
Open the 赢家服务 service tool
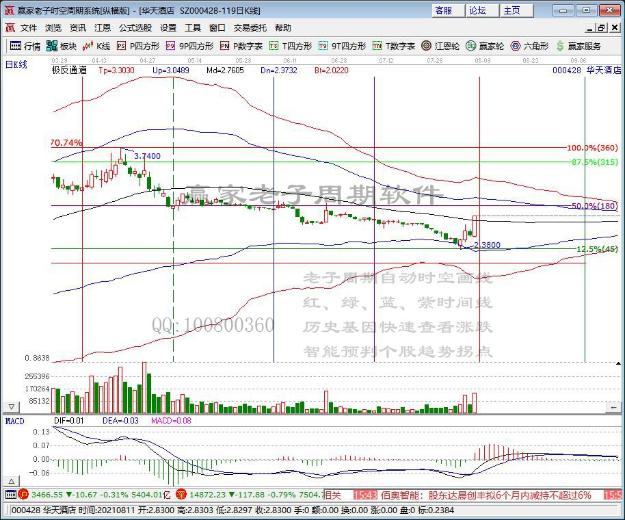[578, 46]
